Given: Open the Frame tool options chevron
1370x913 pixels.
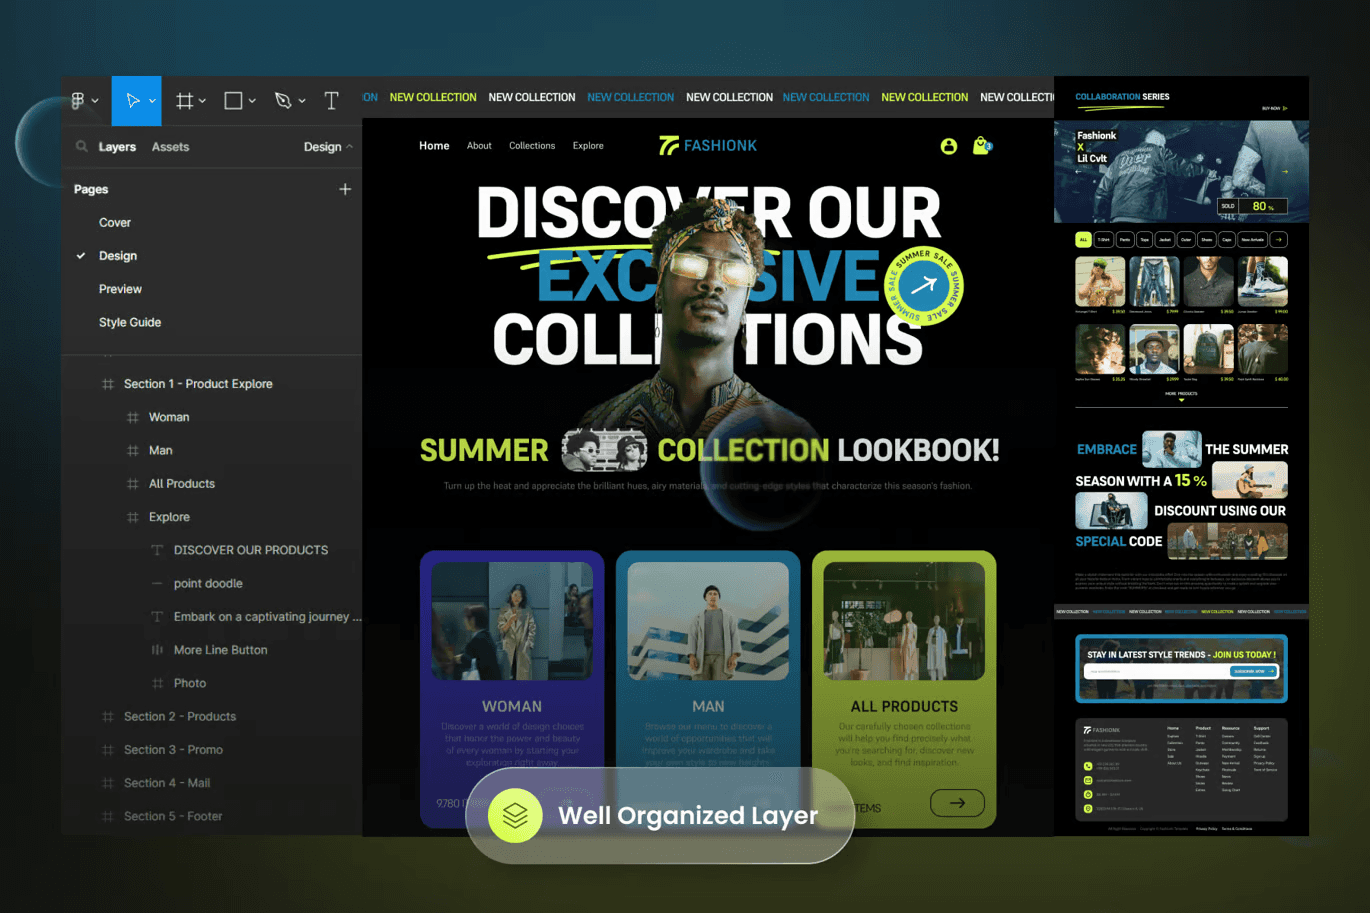Looking at the screenshot, I should [202, 101].
